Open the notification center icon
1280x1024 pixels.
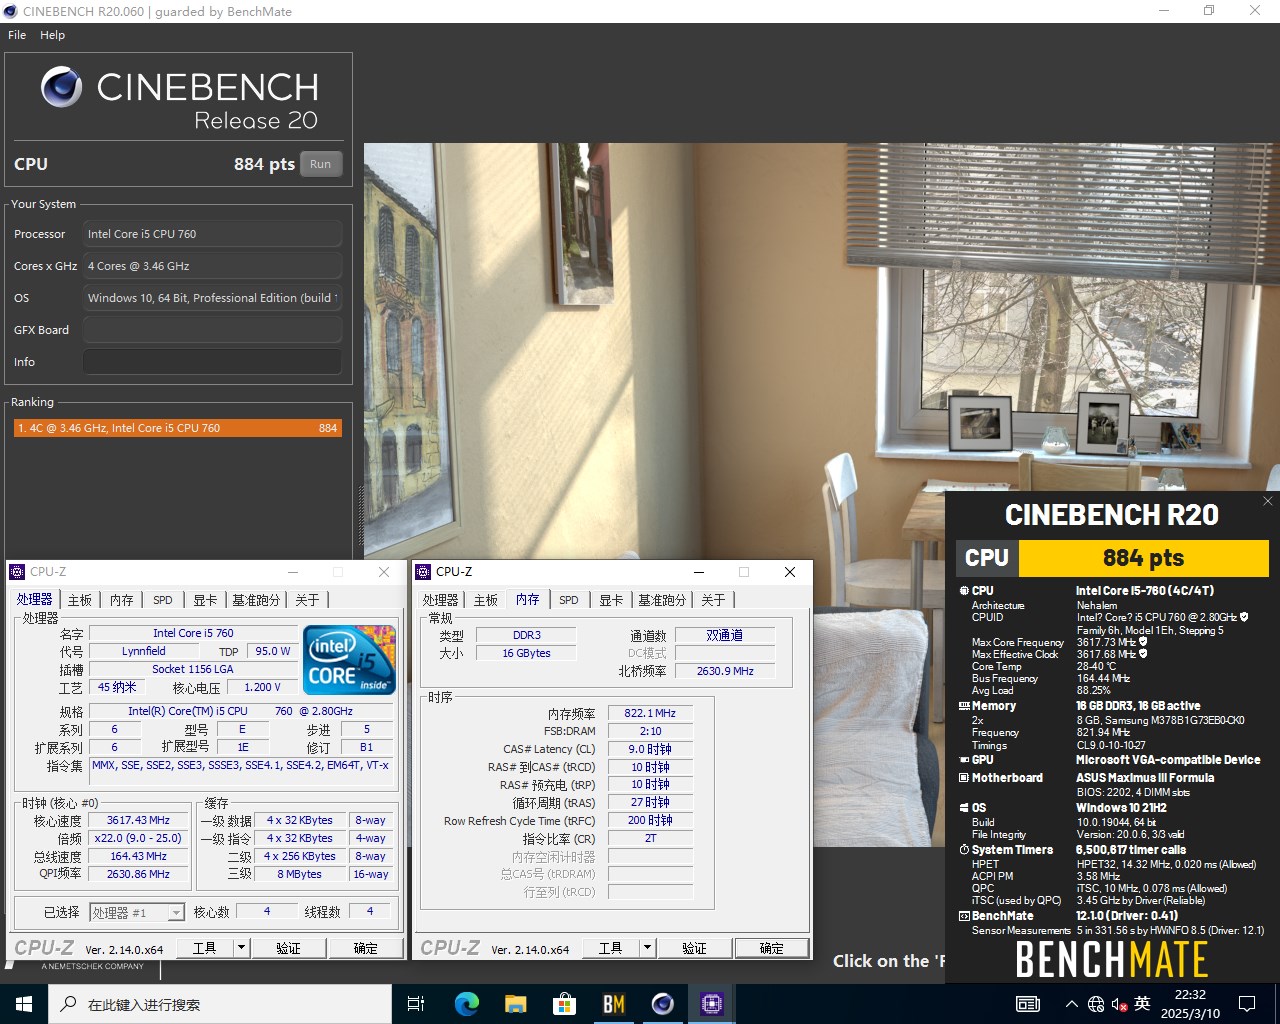1247,1004
